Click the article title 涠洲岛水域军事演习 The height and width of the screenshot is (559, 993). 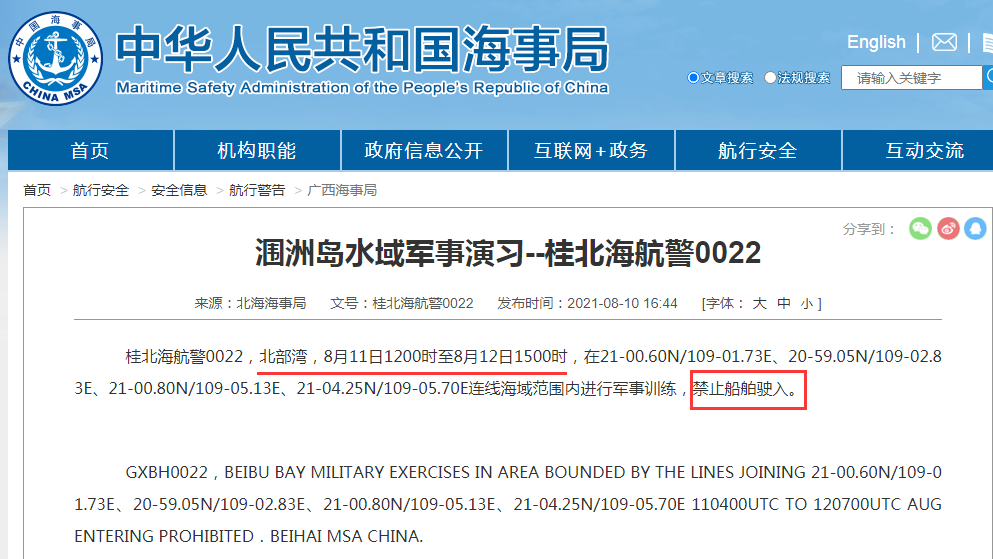390,253
